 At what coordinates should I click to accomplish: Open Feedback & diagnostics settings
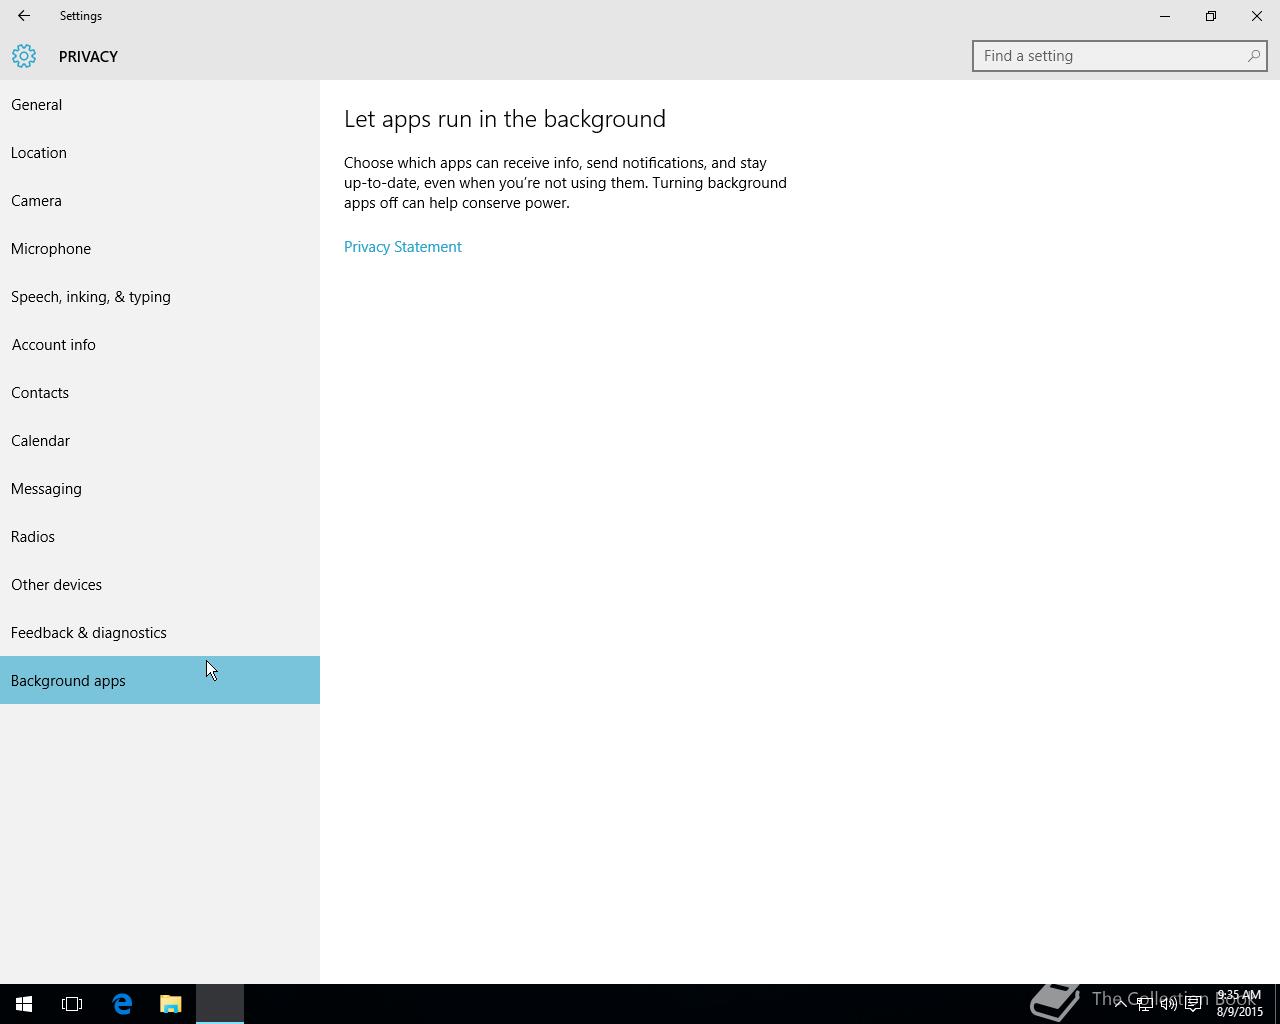160,632
